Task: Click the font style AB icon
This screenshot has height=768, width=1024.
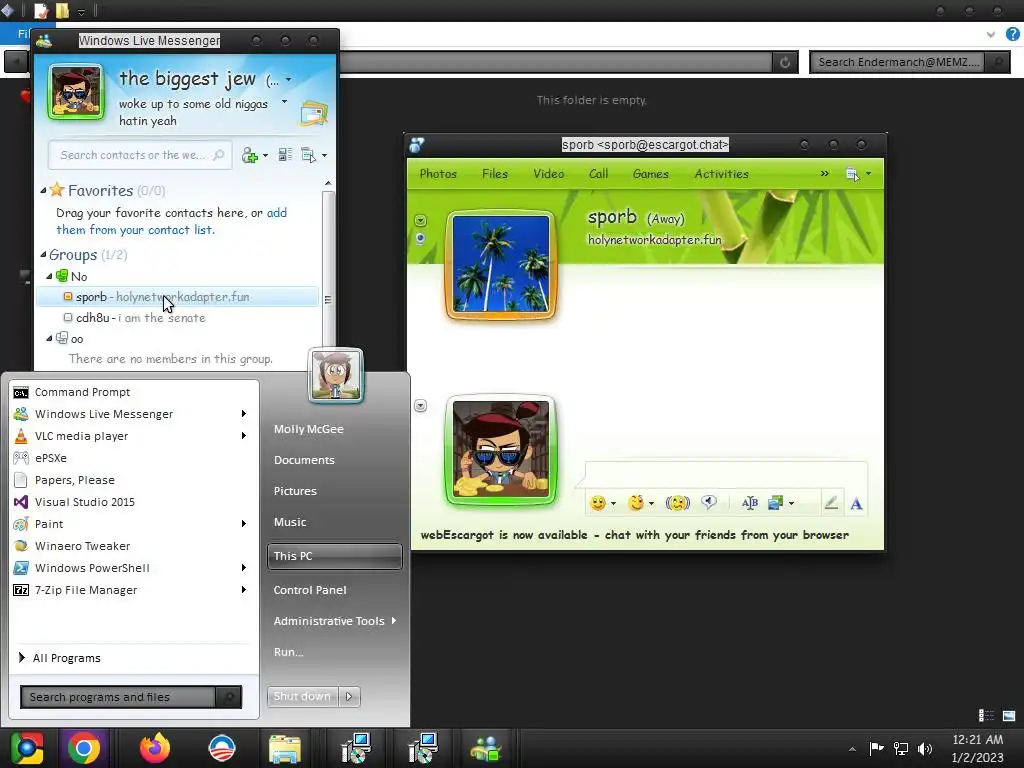Action: tap(750, 503)
